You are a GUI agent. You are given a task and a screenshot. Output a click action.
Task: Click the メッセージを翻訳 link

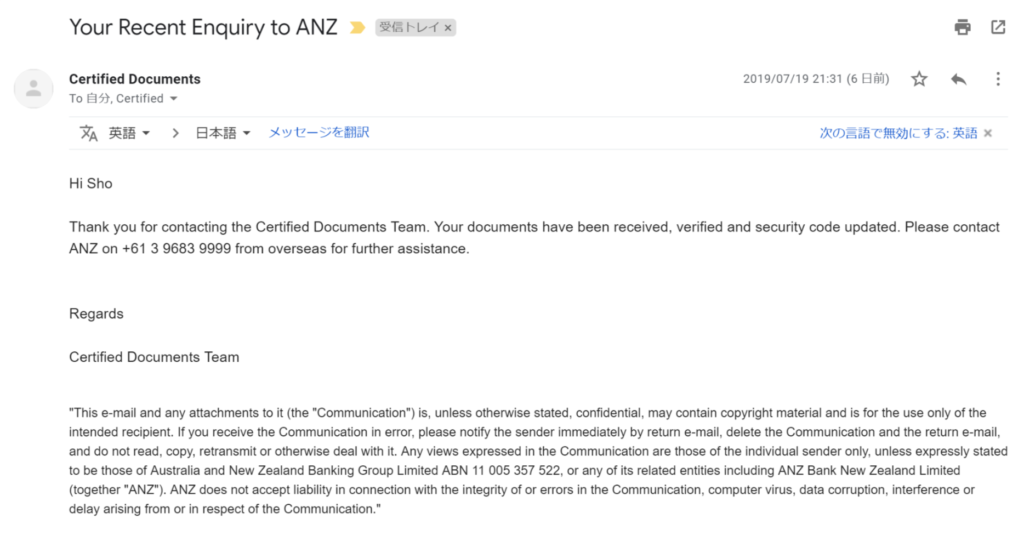(319, 132)
